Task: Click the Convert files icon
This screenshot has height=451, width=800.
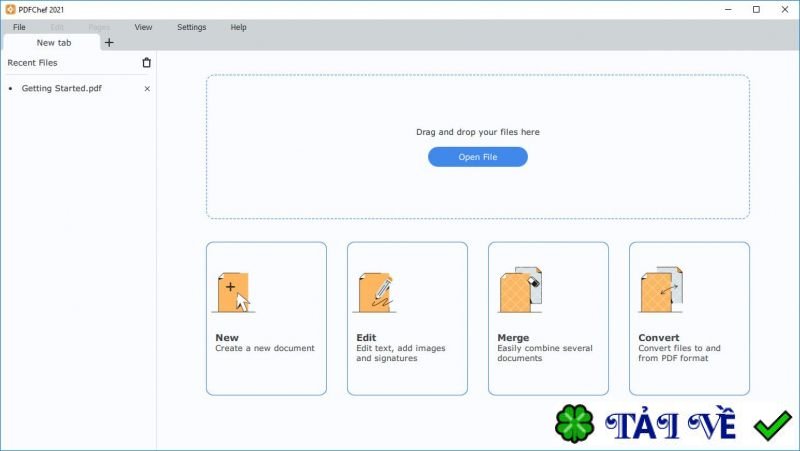Action: tap(661, 289)
